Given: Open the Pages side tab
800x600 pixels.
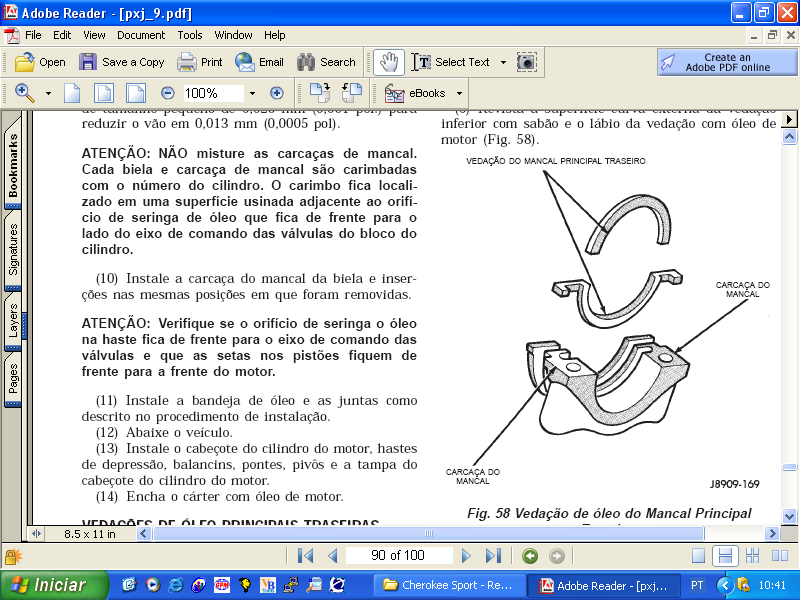Looking at the screenshot, I should 13,379.
